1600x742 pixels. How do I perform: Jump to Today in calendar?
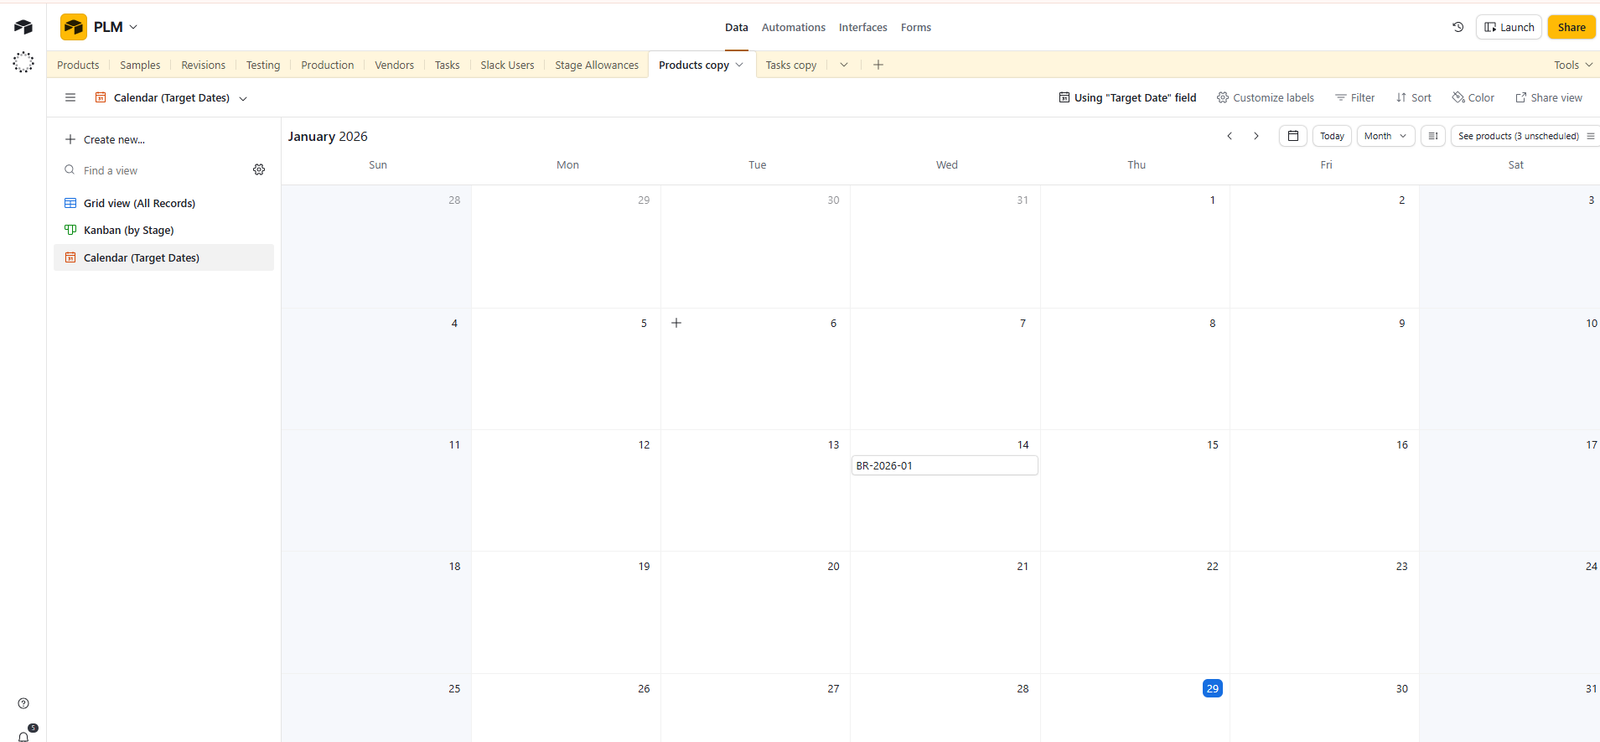click(1332, 136)
